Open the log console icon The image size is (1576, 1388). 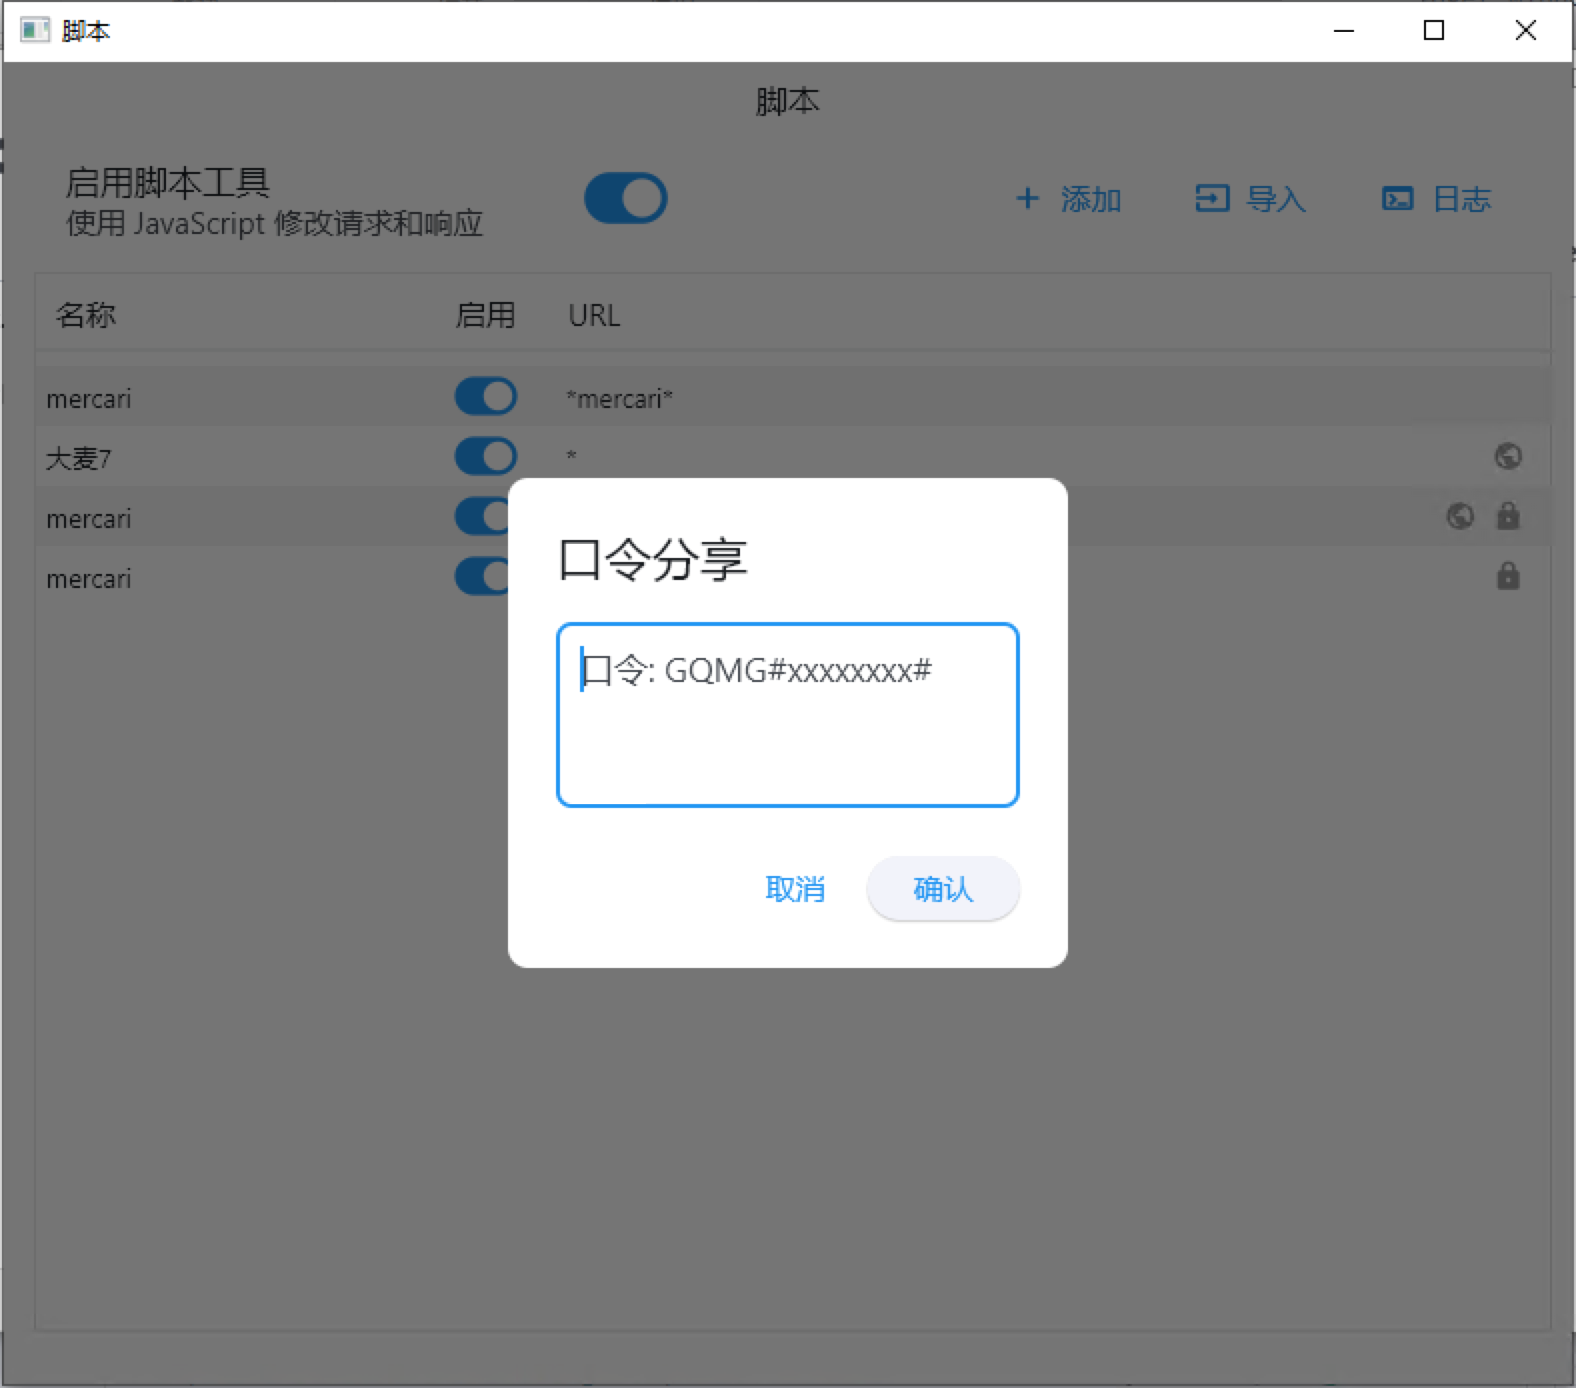[1397, 198]
